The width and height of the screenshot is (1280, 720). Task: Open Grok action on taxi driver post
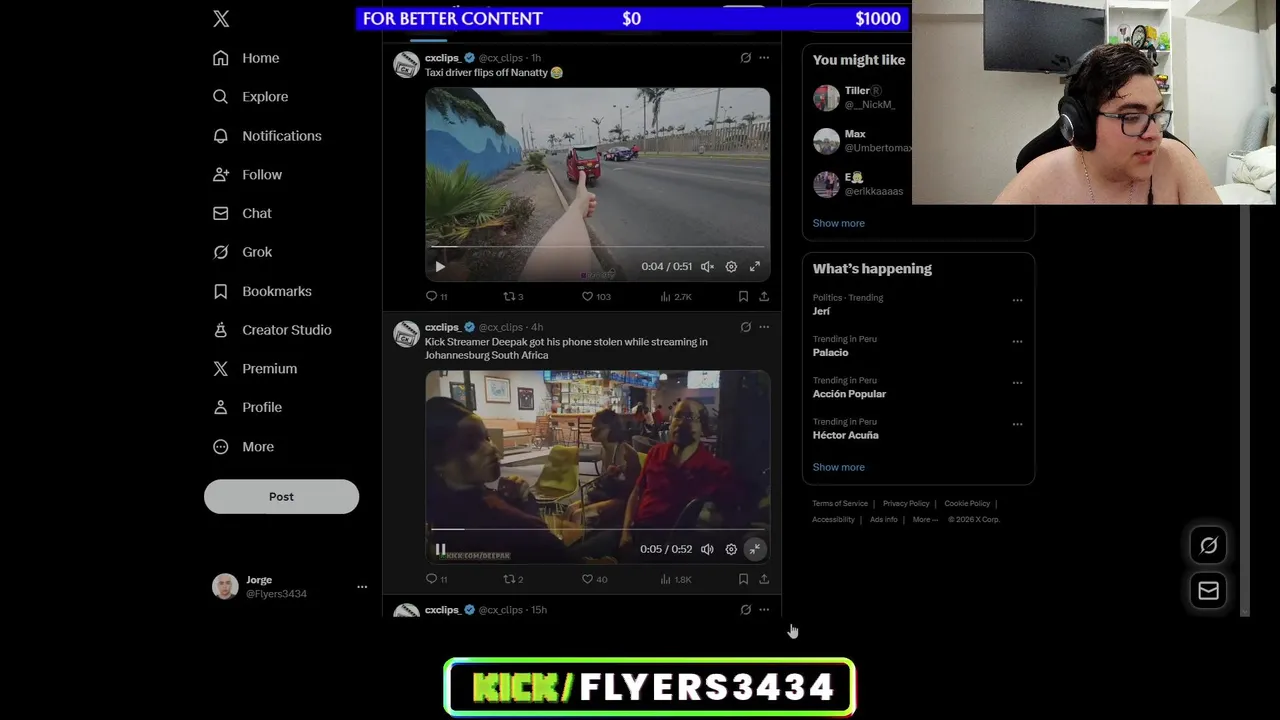click(745, 58)
